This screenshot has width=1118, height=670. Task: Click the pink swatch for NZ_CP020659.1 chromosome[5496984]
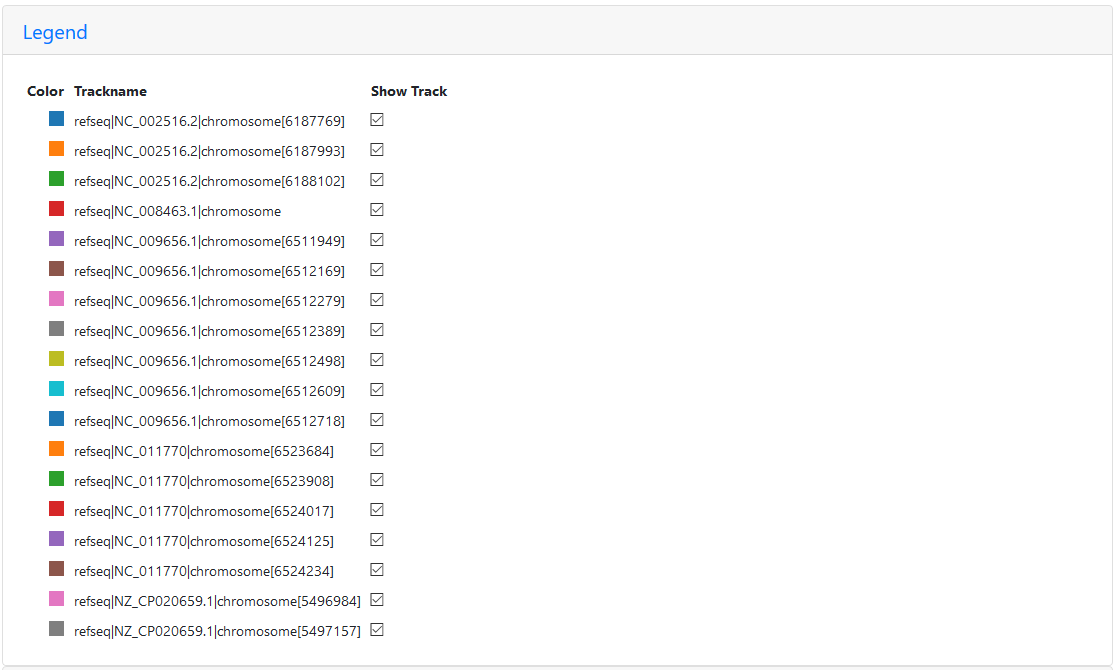click(56, 598)
